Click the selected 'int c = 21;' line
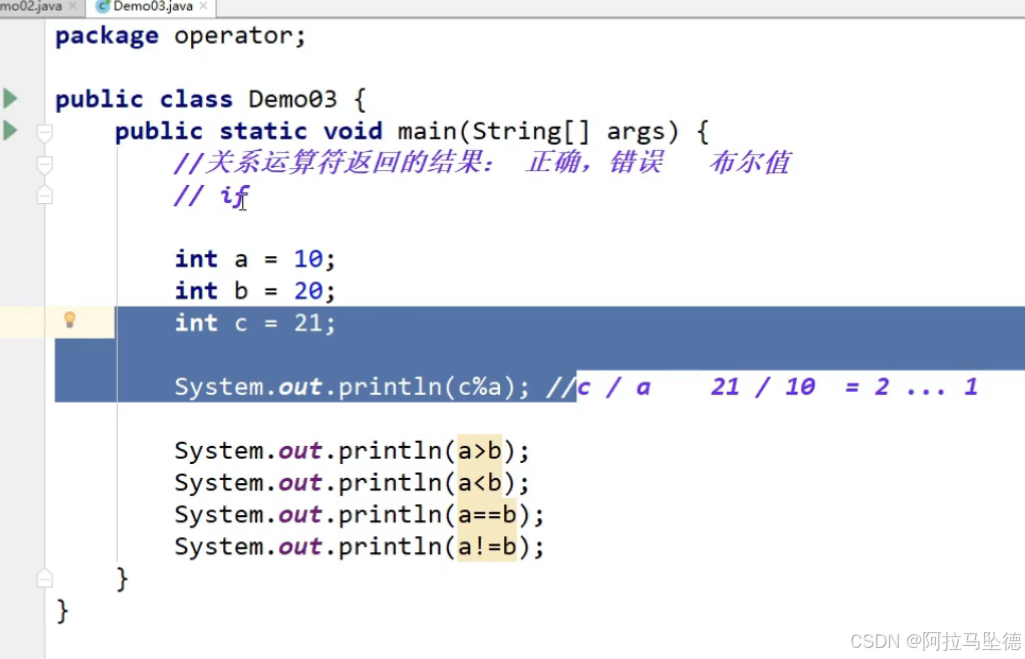Image resolution: width=1025 pixels, height=659 pixels. coord(255,323)
